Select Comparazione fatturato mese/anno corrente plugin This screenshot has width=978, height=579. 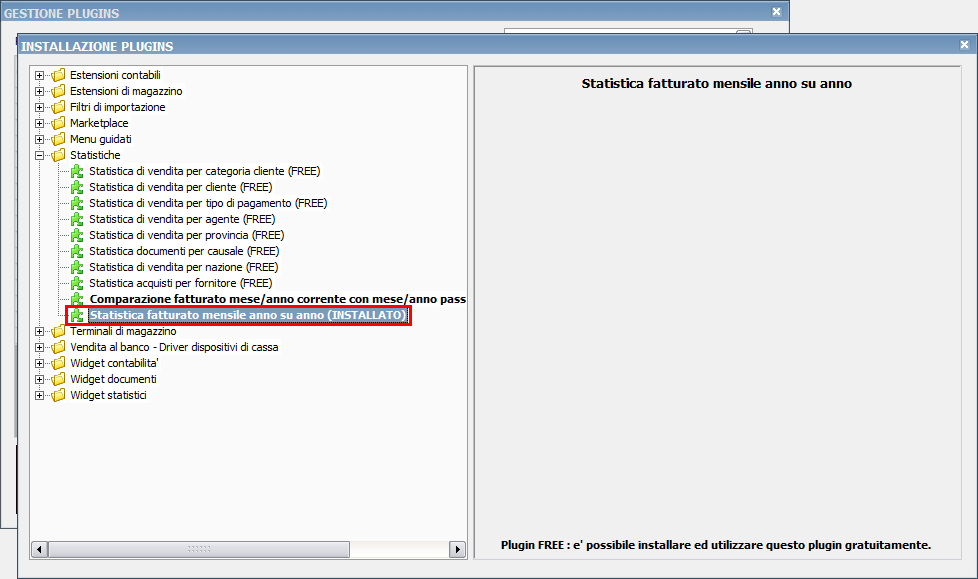[x=278, y=299]
